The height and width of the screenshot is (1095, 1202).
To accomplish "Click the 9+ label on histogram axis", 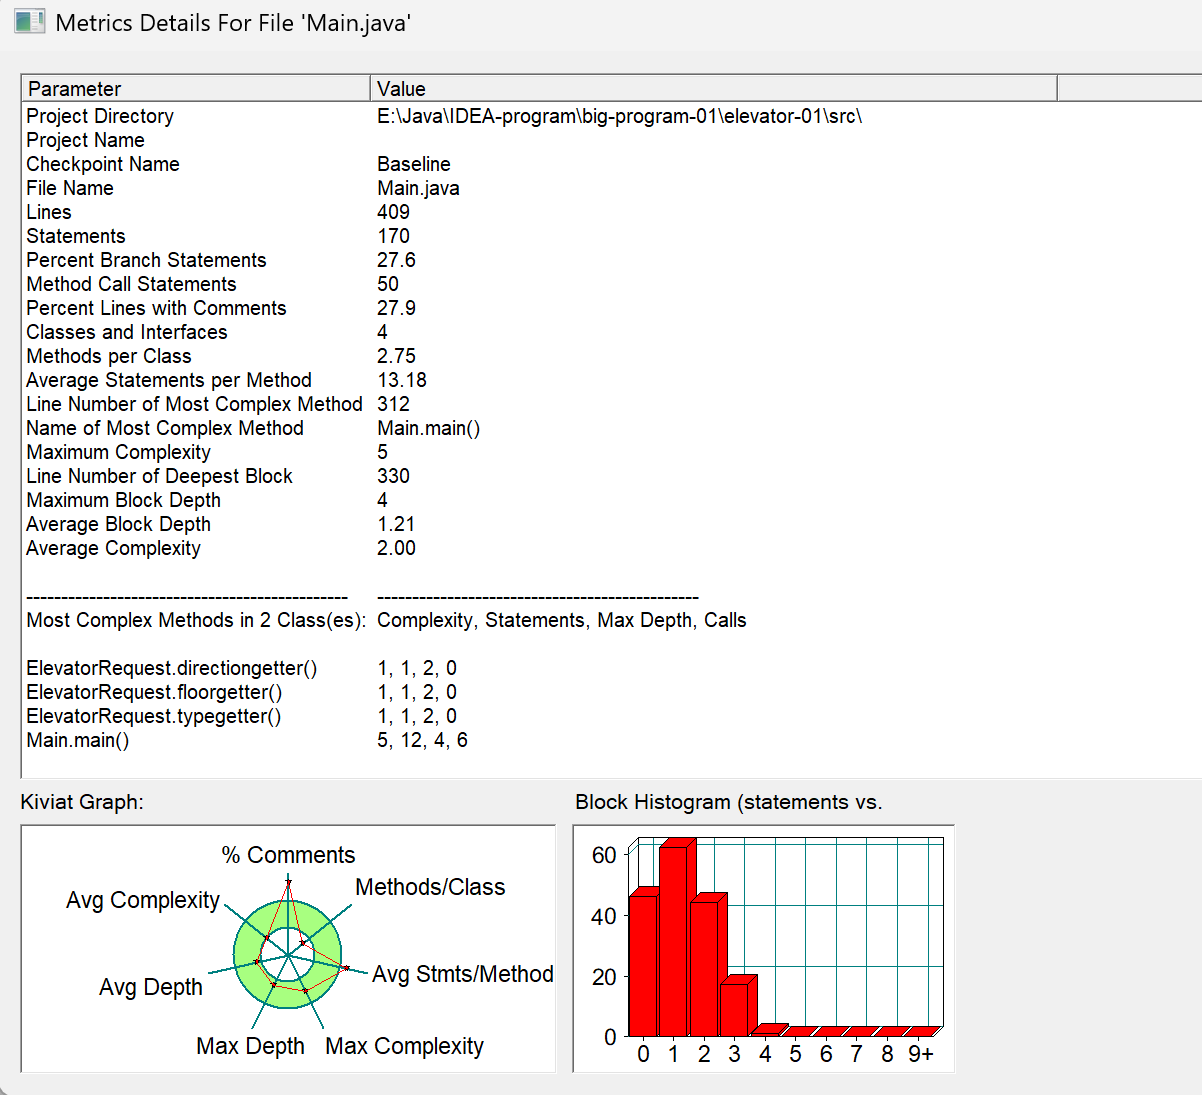I will [x=921, y=1054].
